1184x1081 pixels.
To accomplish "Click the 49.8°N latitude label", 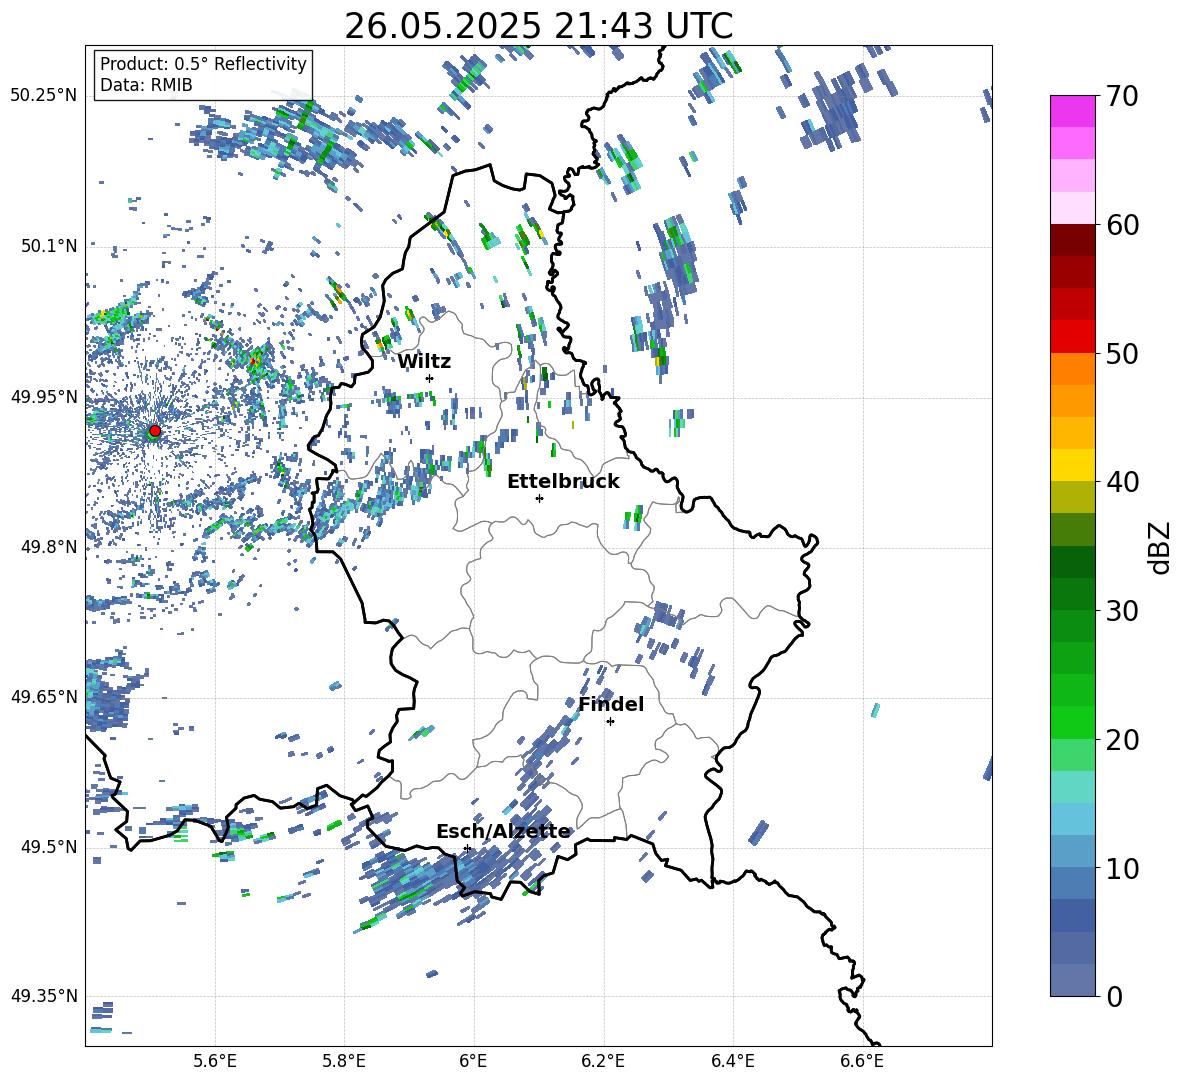I will point(48,547).
